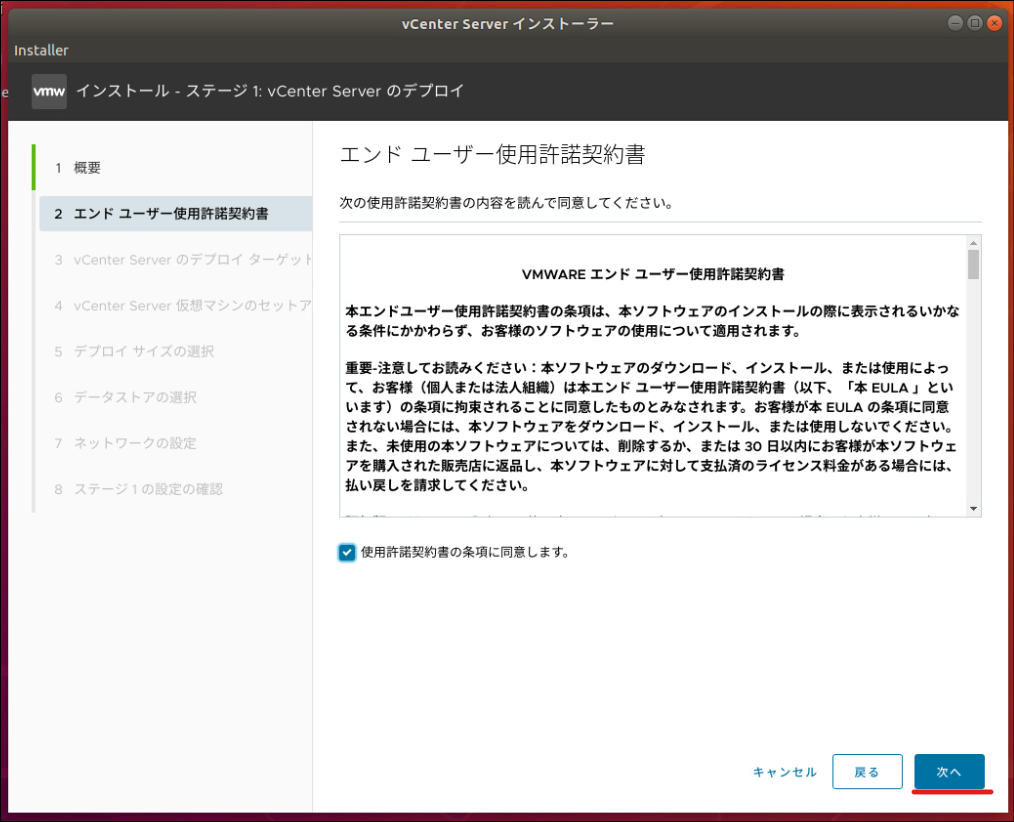The image size is (1014, 822).
Task: Click the 使用許諾契約書の条項に同意します label
Action: (465, 552)
